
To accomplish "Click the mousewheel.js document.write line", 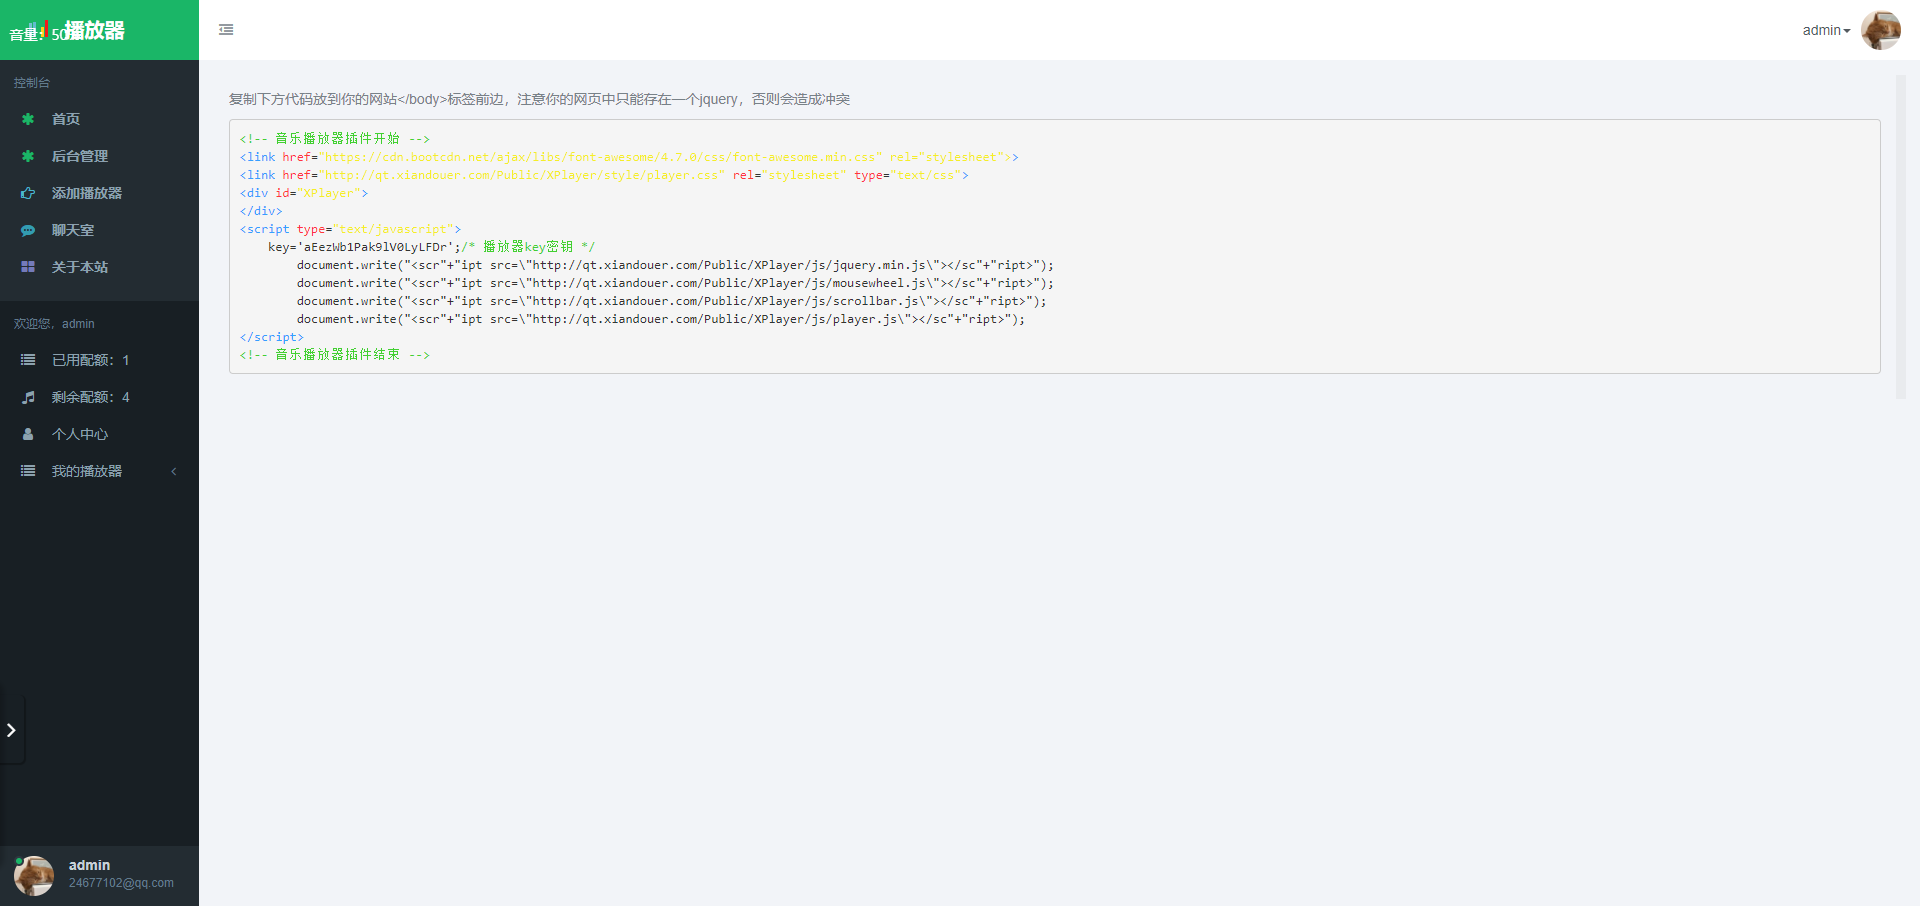I will tap(675, 283).
